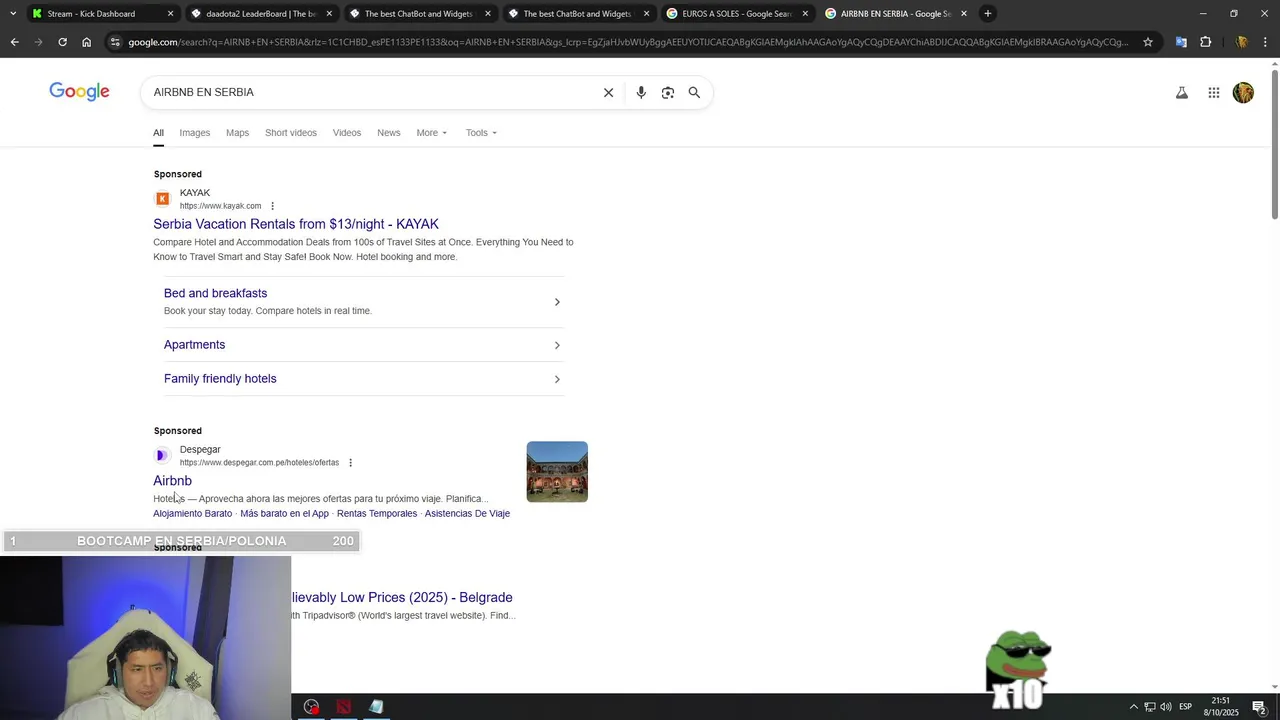This screenshot has width=1280, height=720.
Task: Click the kayak.com URL text
Action: 220,206
